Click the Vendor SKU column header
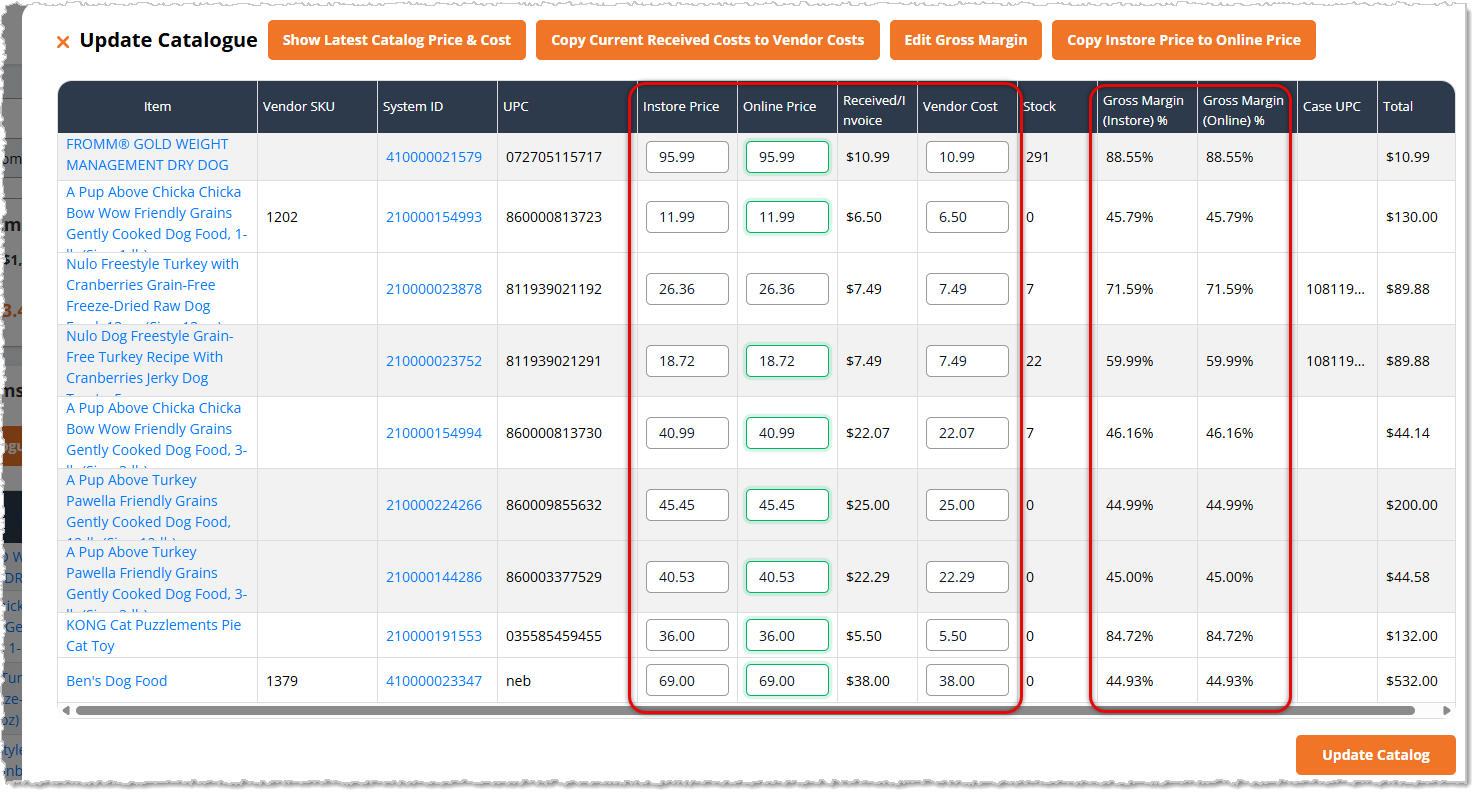The width and height of the screenshot is (1478, 799). (x=317, y=107)
